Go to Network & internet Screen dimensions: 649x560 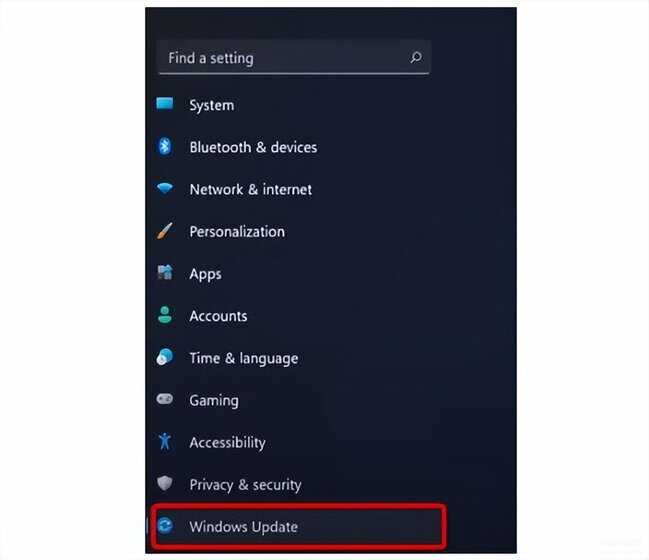click(250, 190)
